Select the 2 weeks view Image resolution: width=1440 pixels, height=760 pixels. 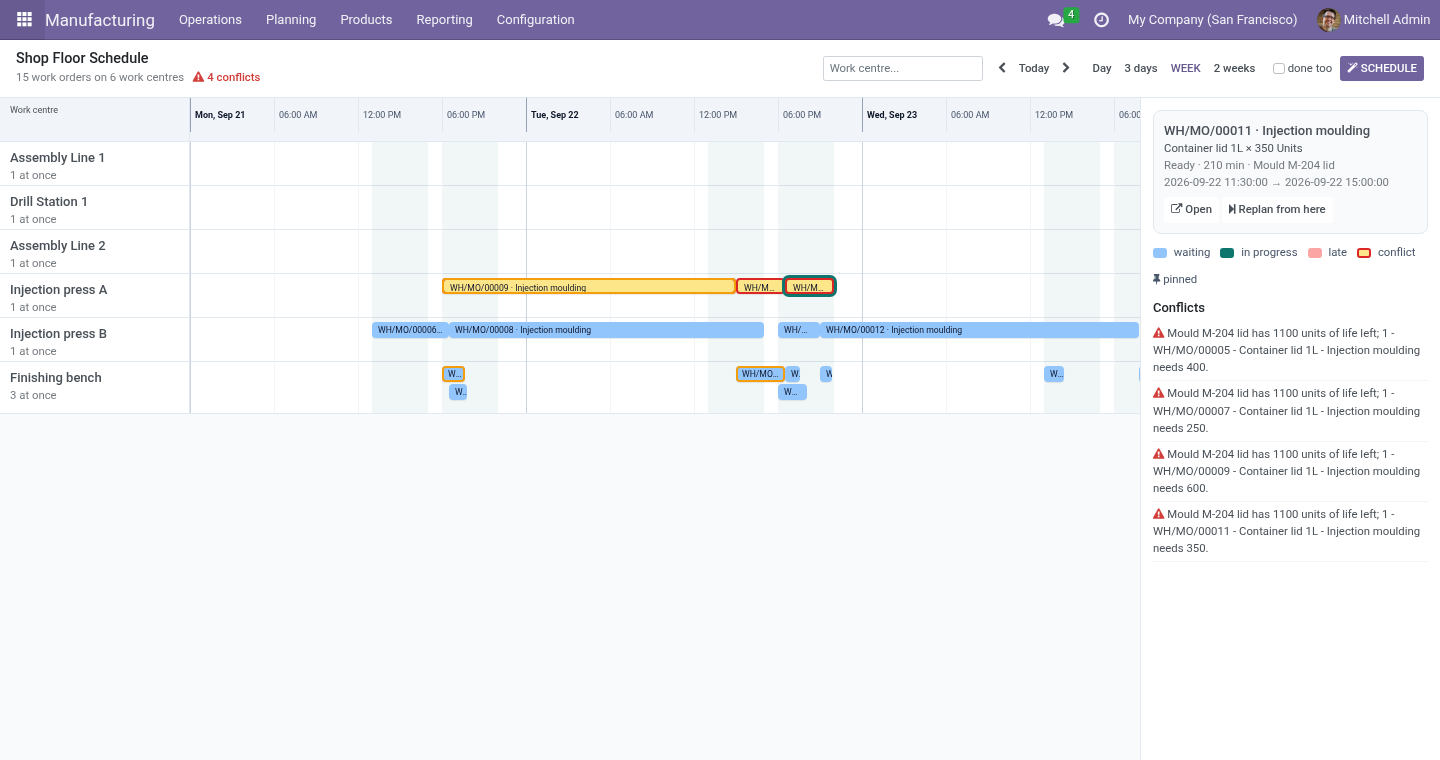click(1235, 68)
